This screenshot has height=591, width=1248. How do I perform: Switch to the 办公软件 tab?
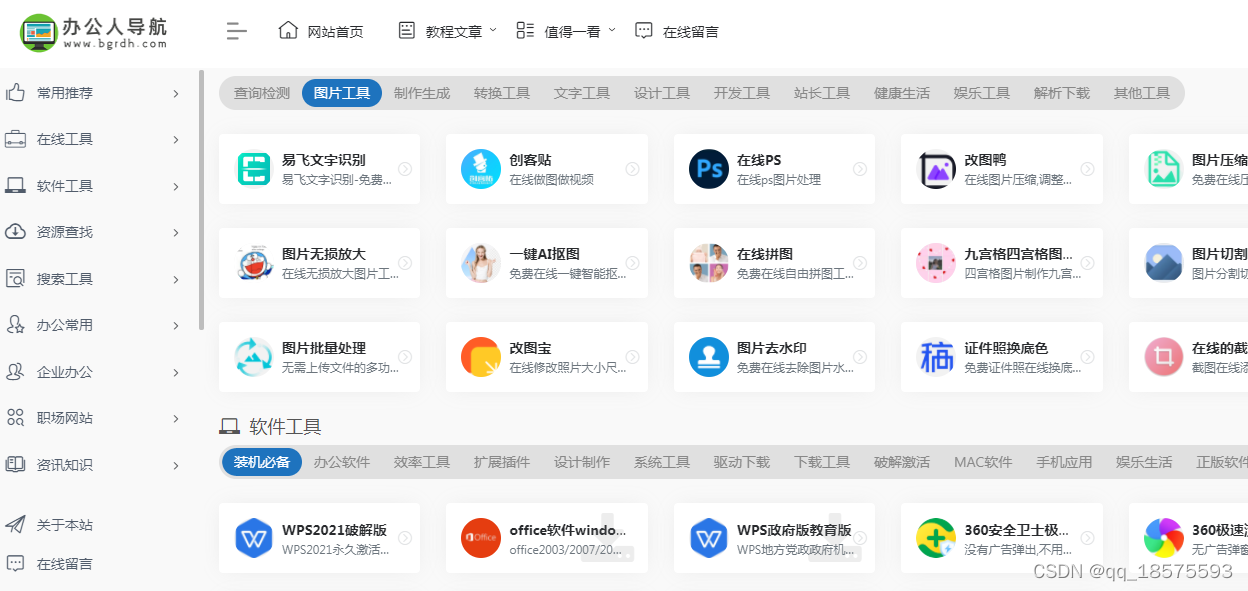(x=342, y=462)
